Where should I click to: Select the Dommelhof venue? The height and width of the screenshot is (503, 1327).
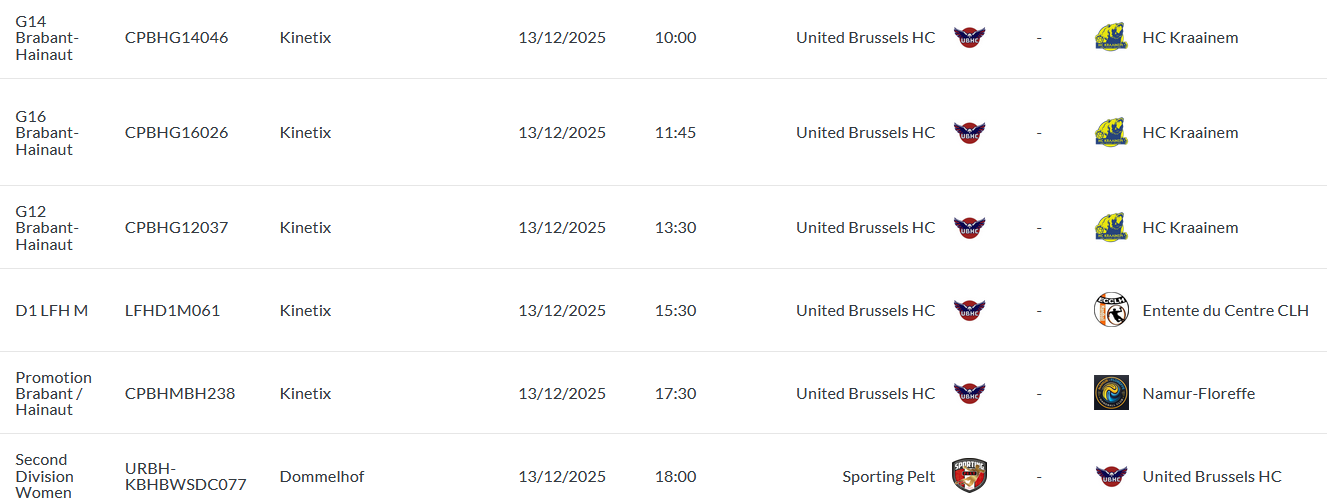click(322, 477)
